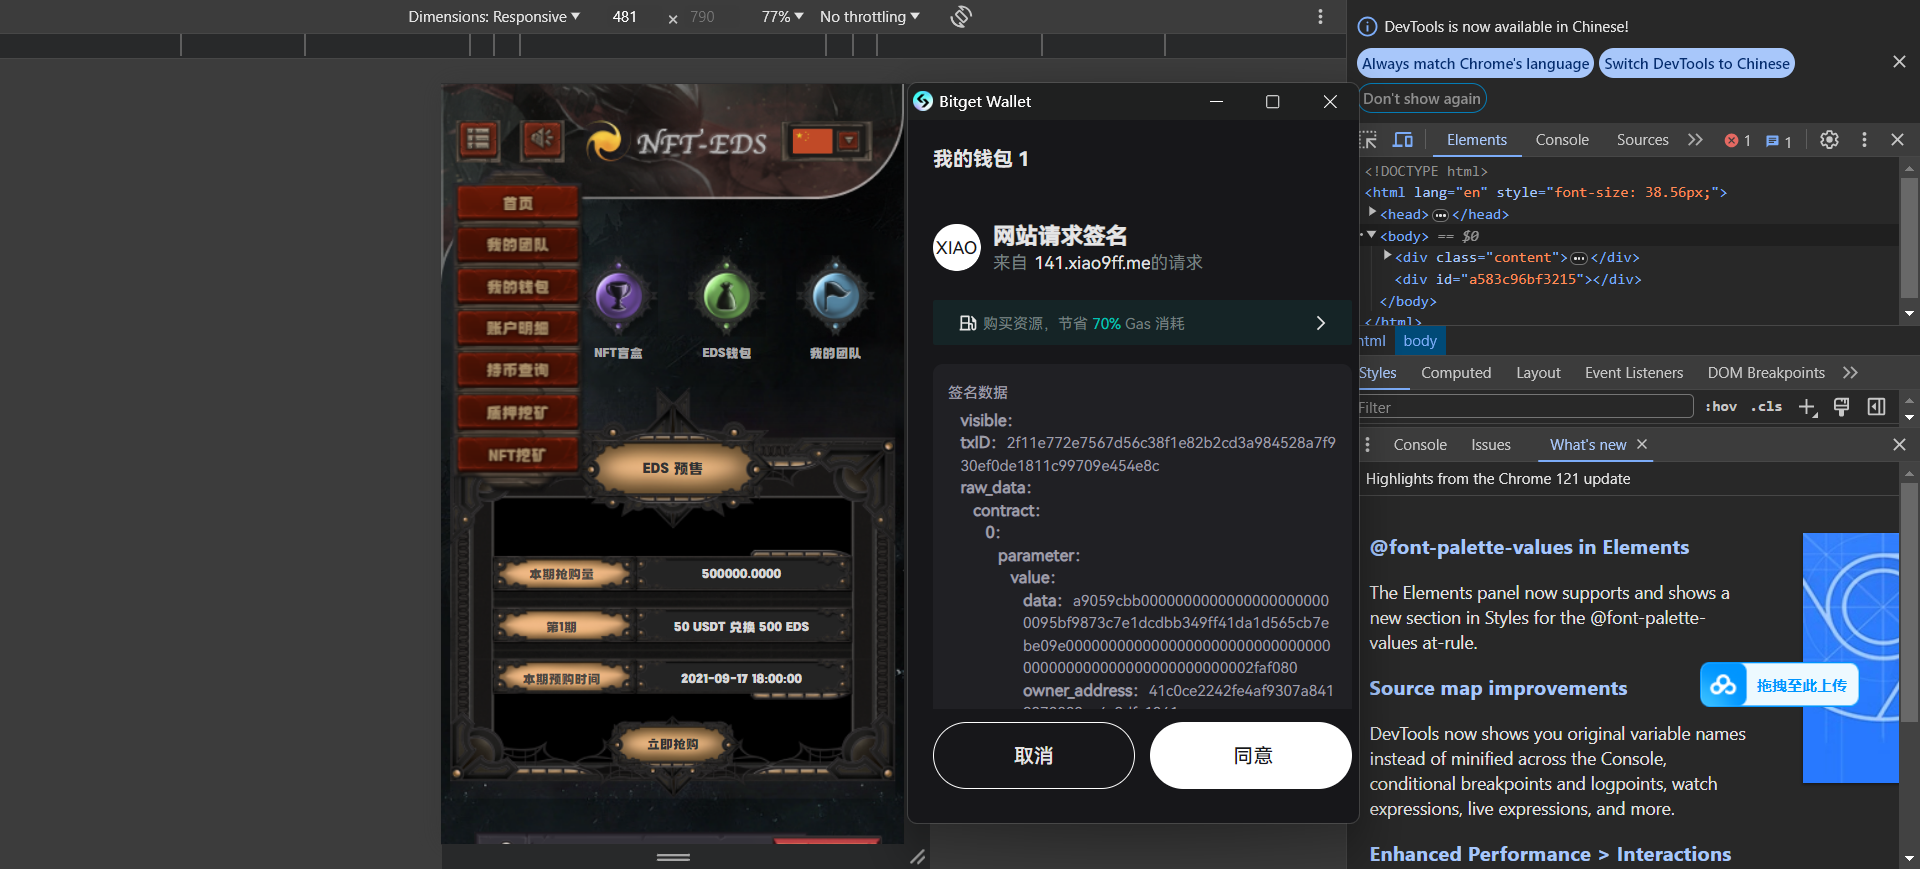Mute sound with the speaker icon
1920x869 pixels.
tap(542, 139)
